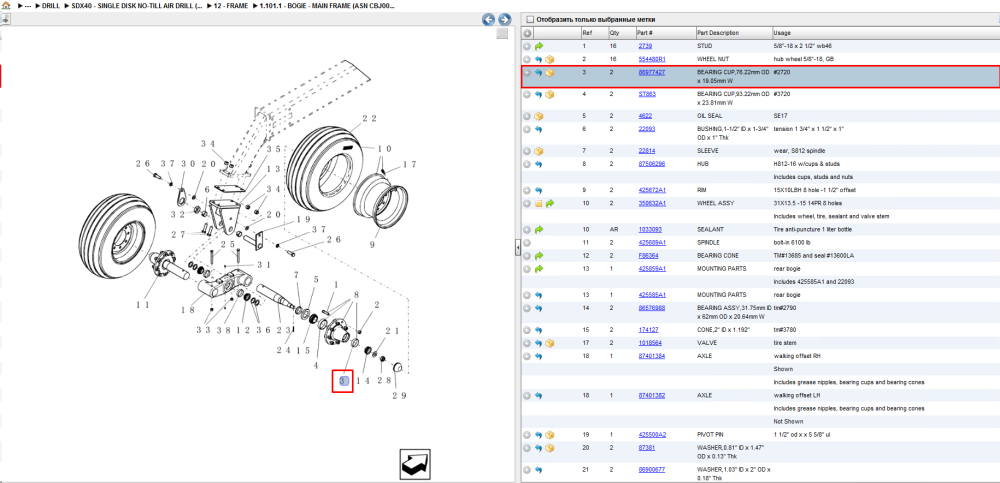The width and height of the screenshot is (1000, 483).
Task: Click the box icon in VALVE row
Action: 550,343
